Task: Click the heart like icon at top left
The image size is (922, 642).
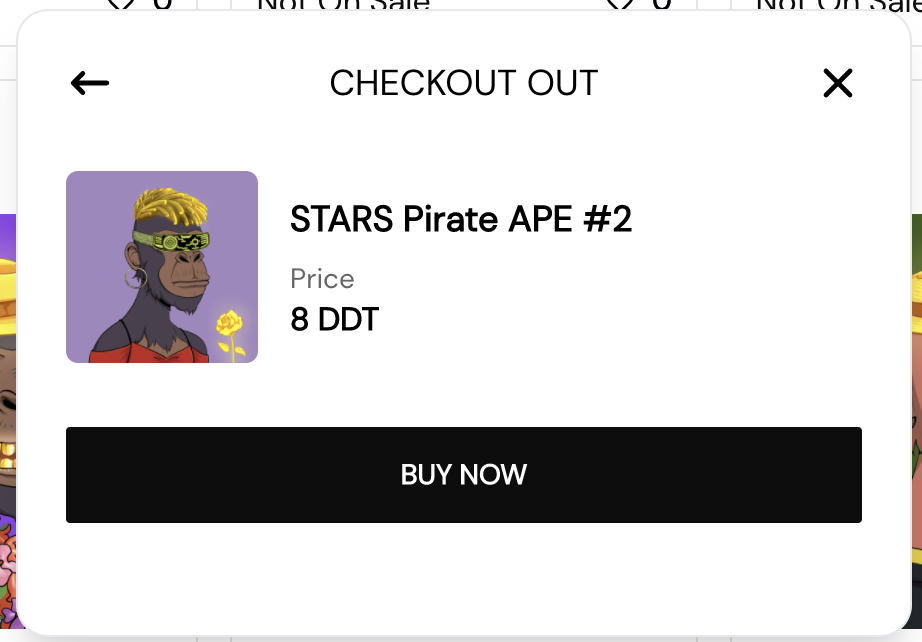Action: tap(120, 4)
